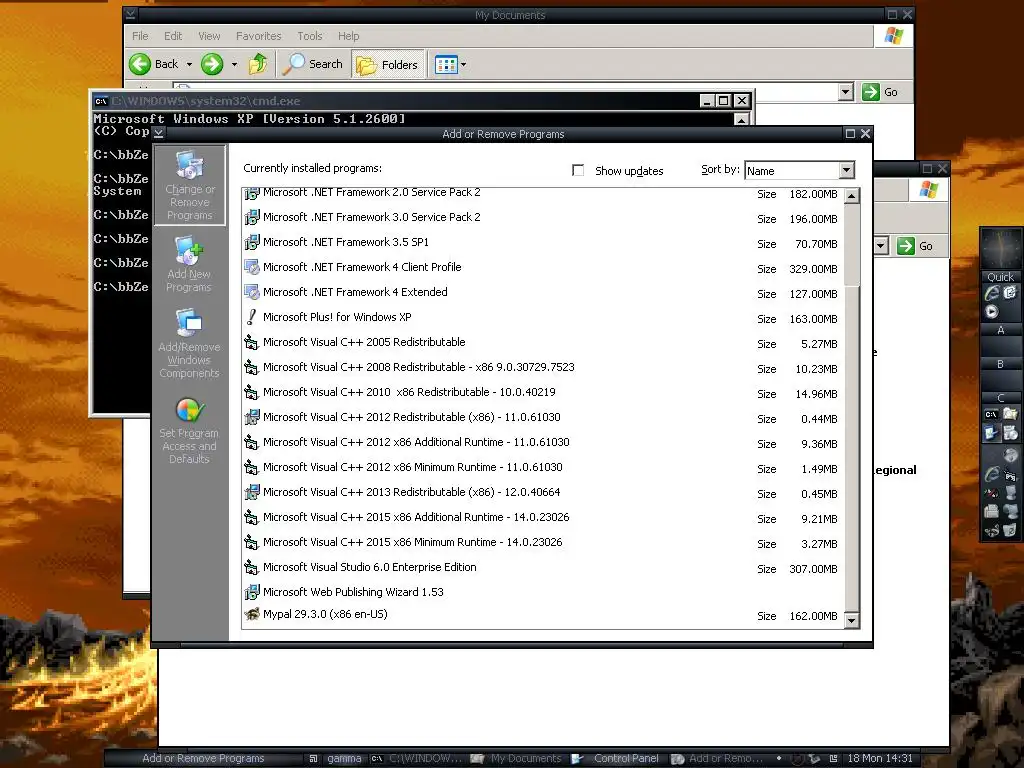
Task: Select Visual C++ 2012 x86 Additional Runtime
Action: tap(543, 443)
